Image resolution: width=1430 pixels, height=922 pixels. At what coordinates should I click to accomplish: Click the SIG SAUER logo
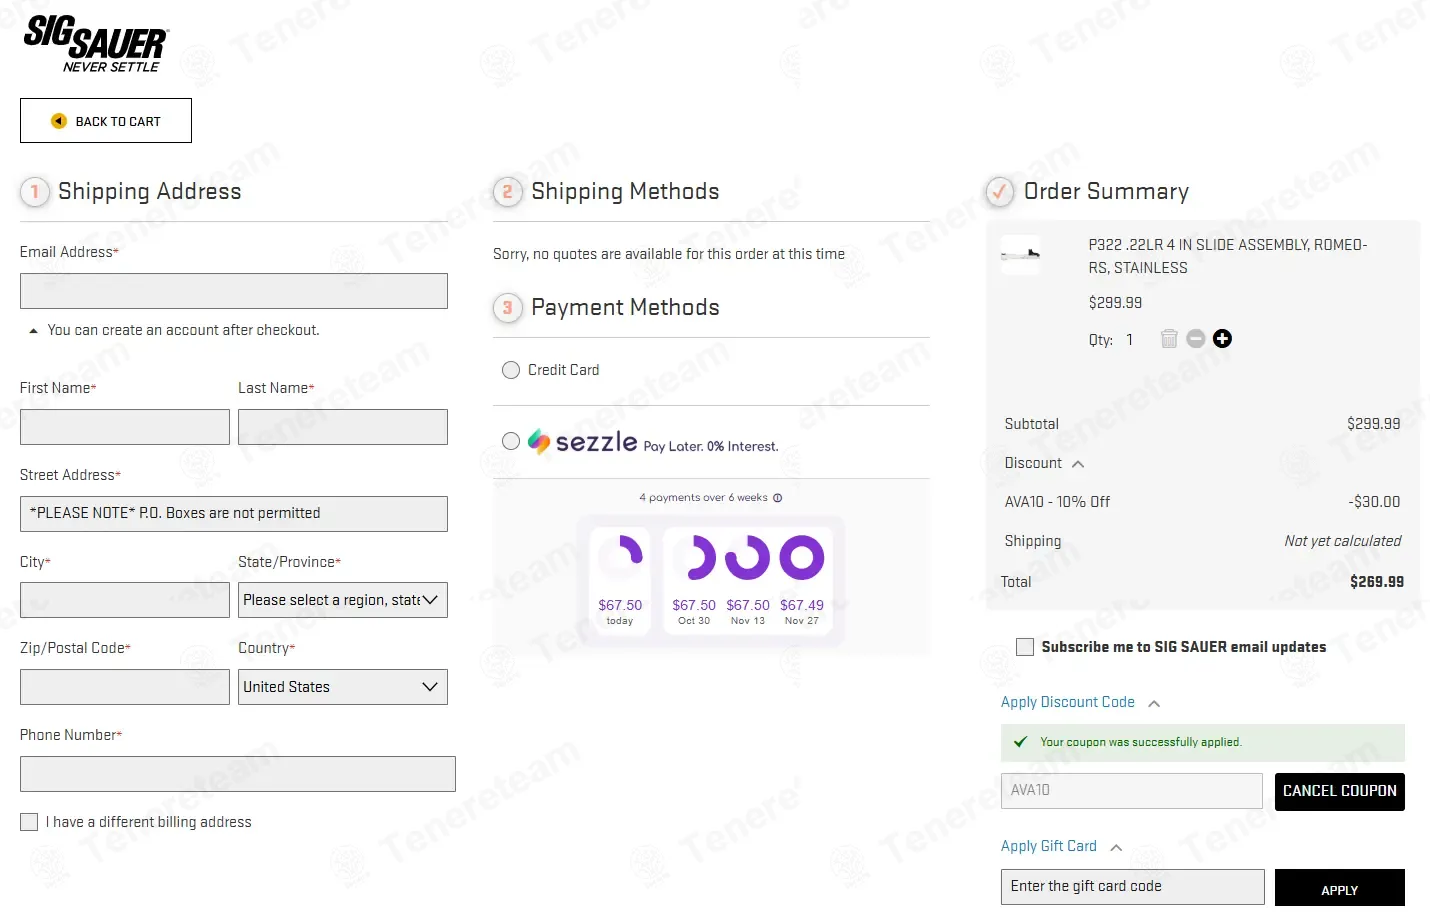(x=96, y=44)
